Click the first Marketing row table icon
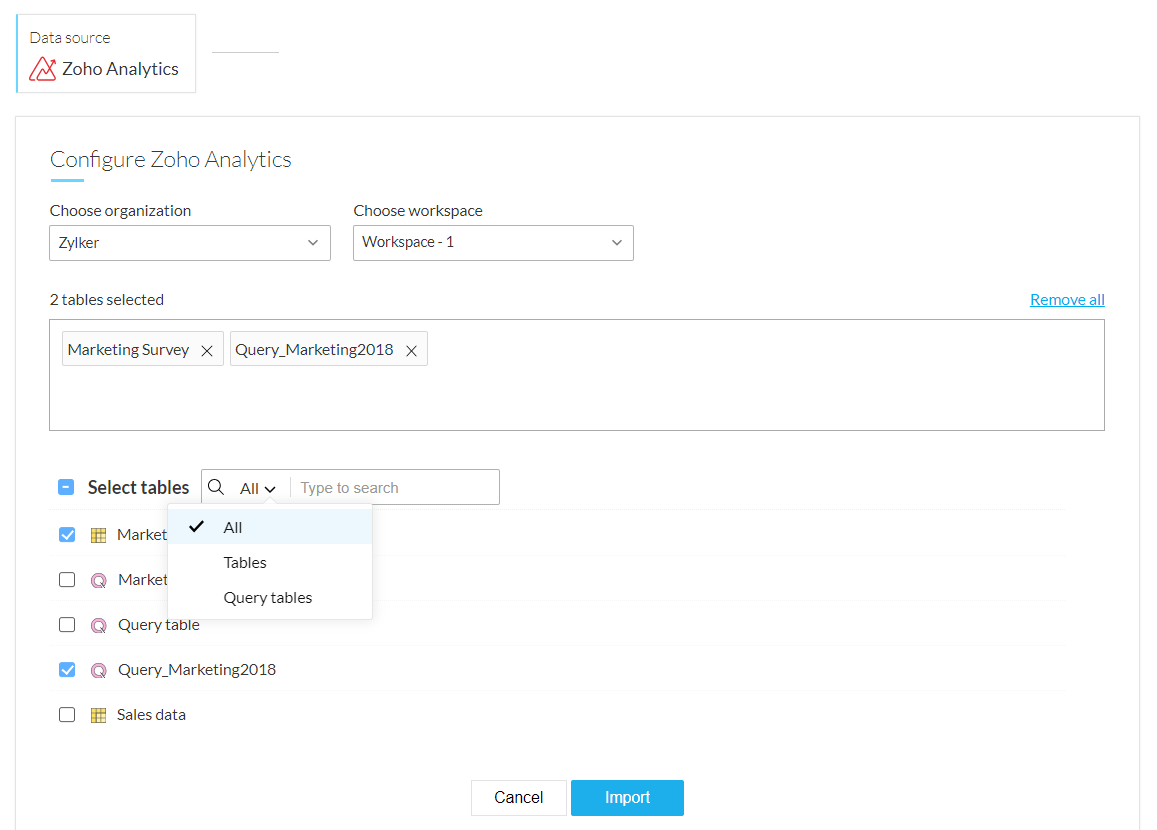 point(98,535)
